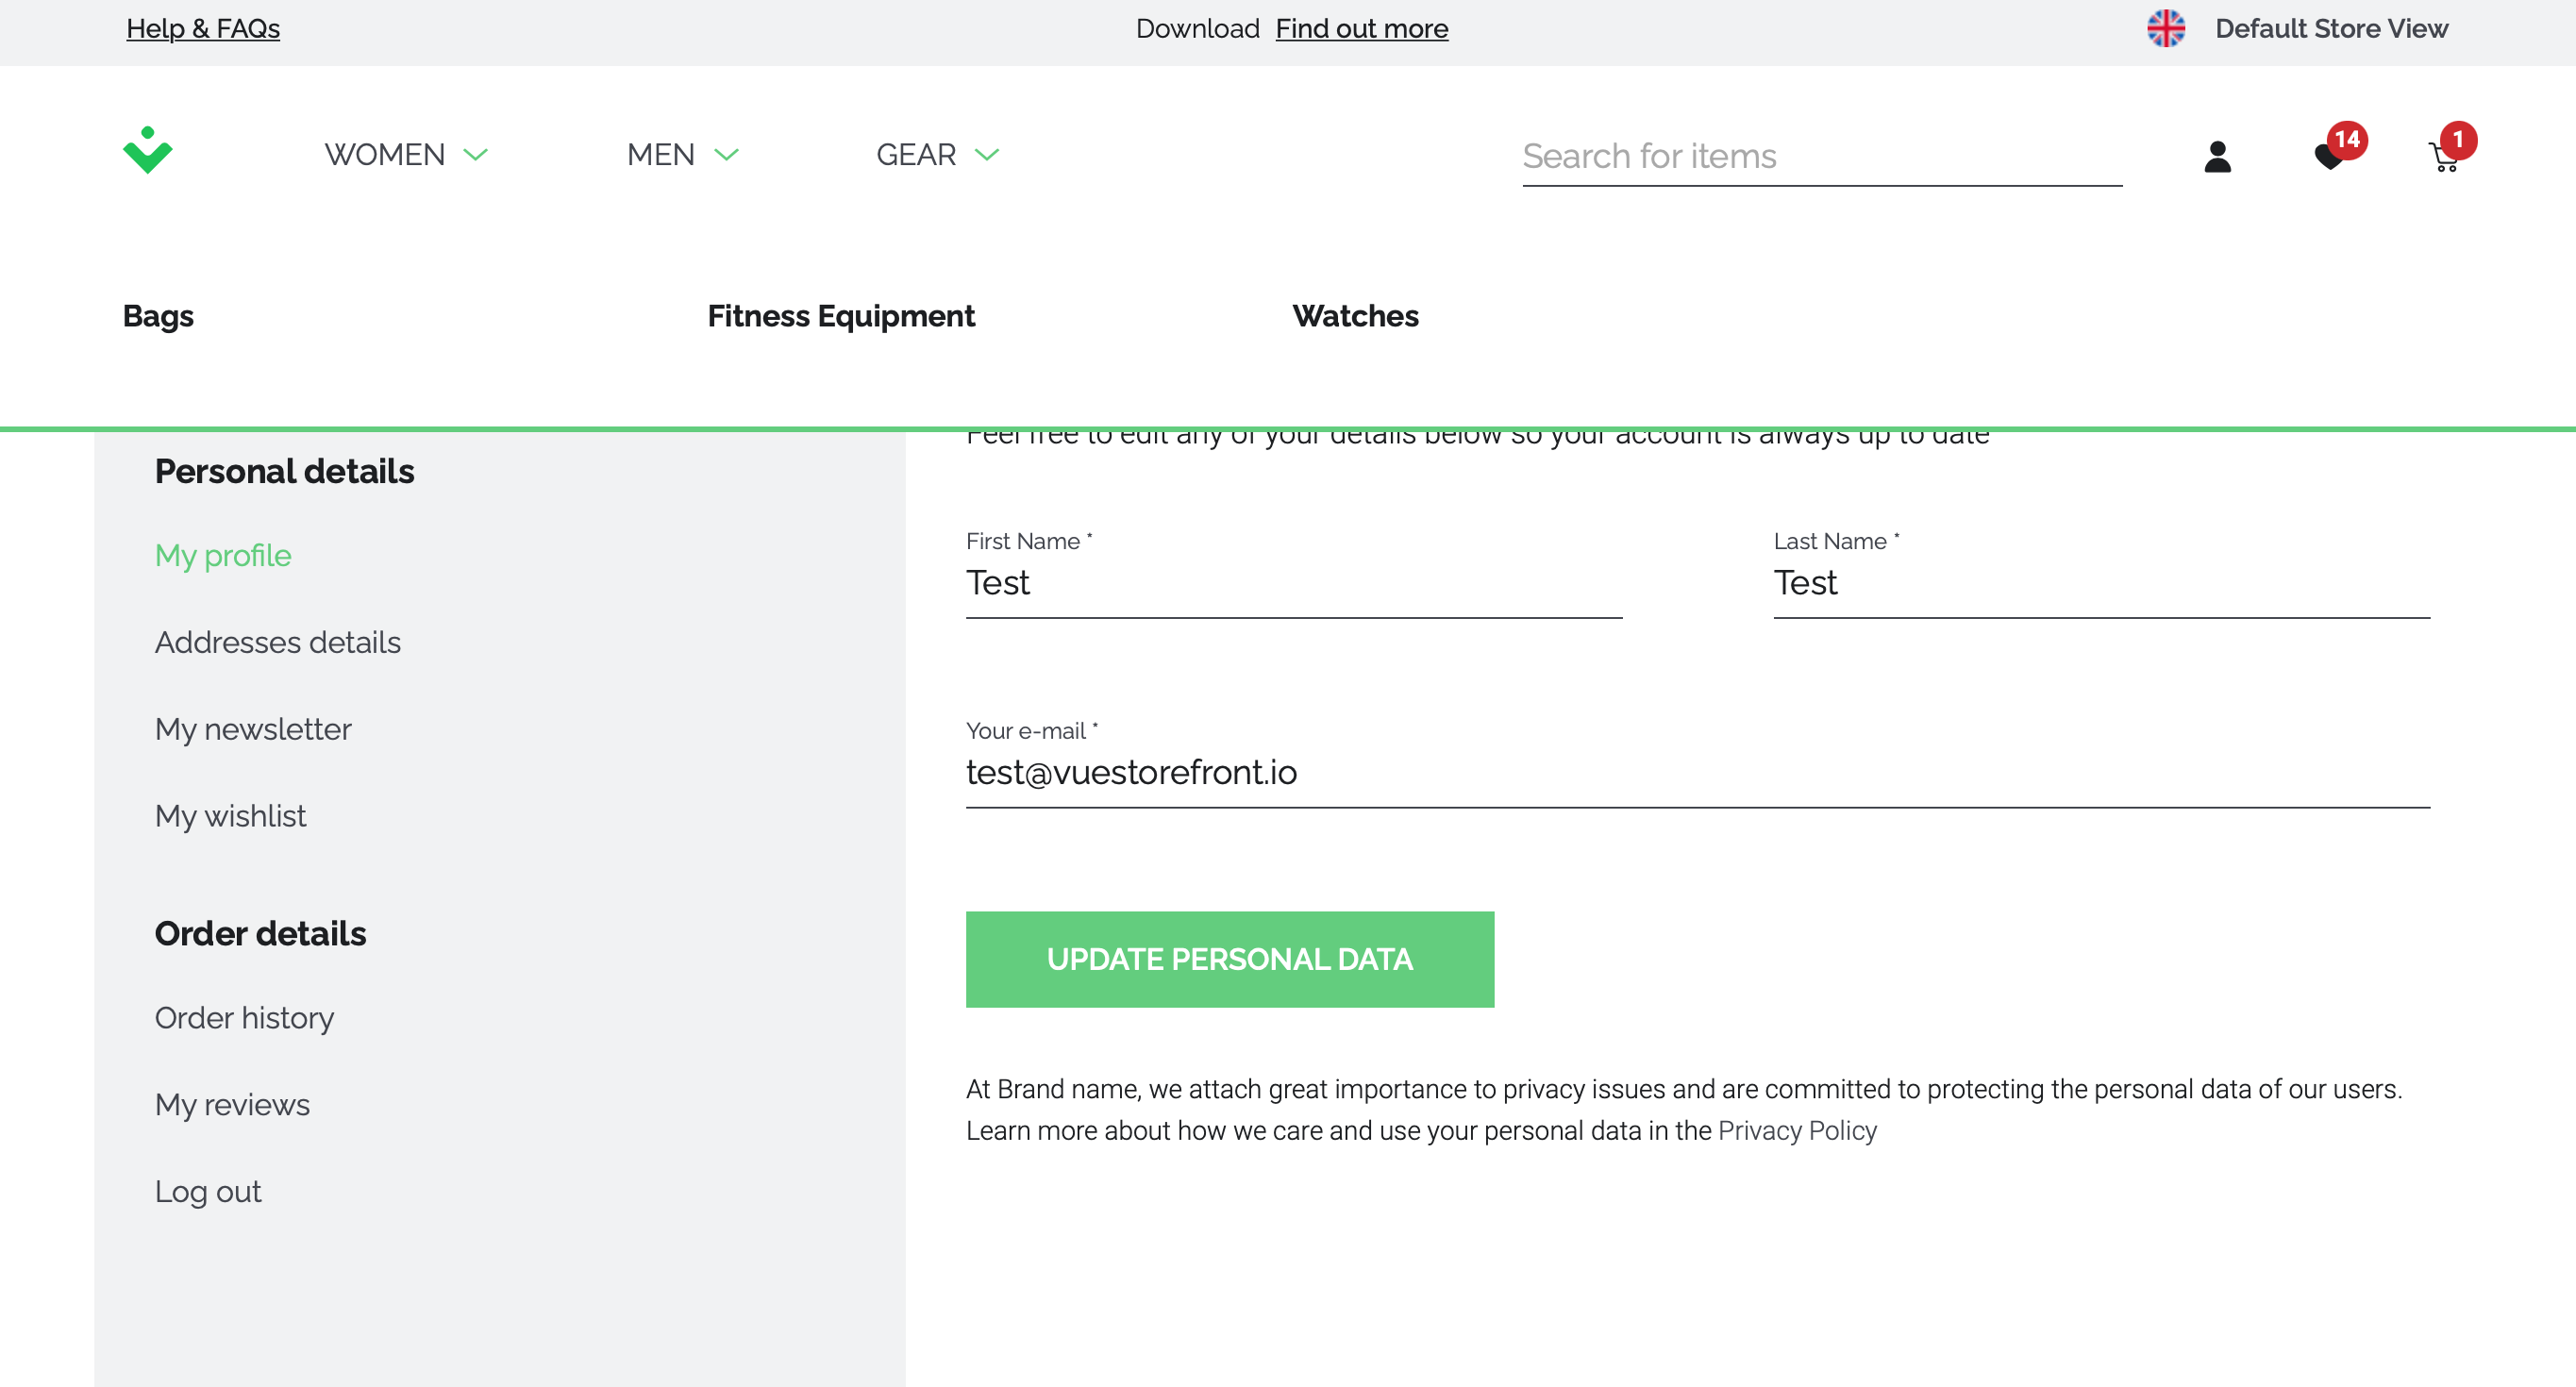Select Watches category
This screenshot has height=1387, width=2576.
(1355, 316)
